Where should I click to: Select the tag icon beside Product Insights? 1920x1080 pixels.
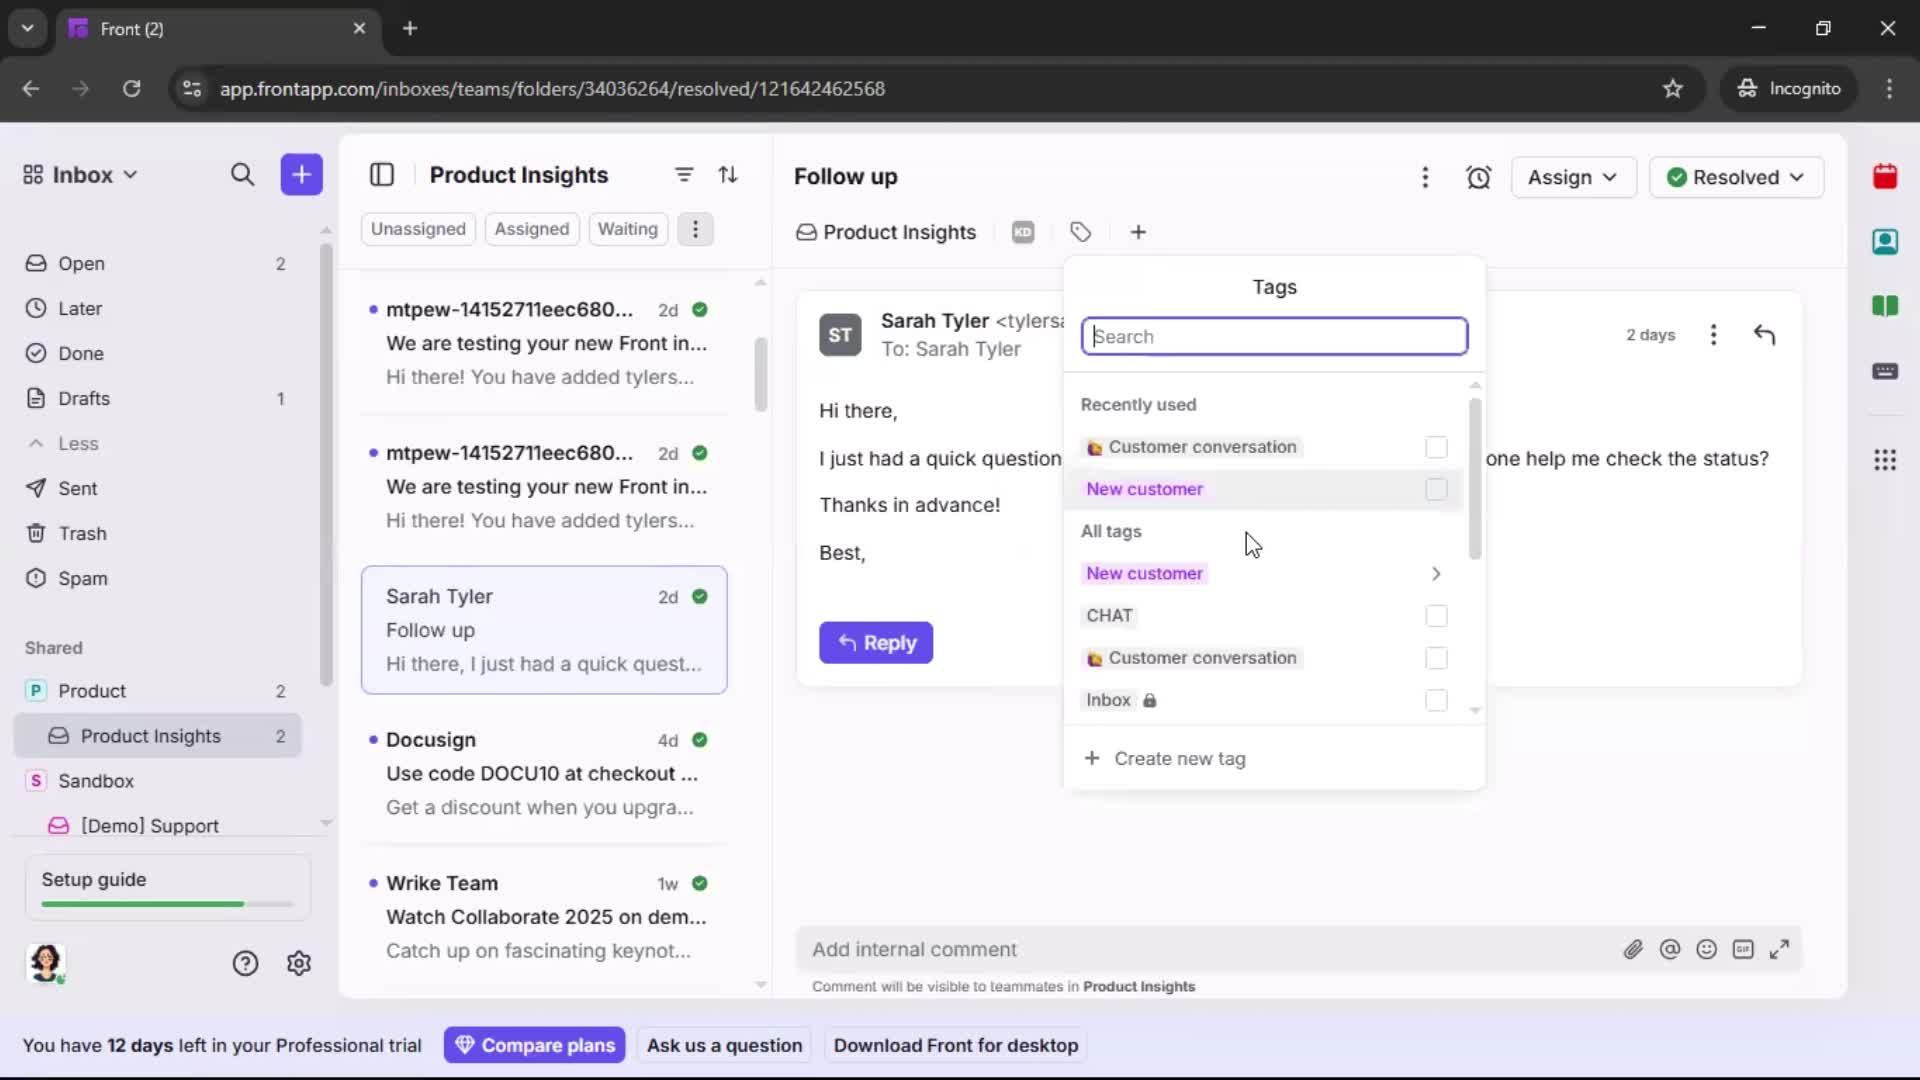point(1081,231)
